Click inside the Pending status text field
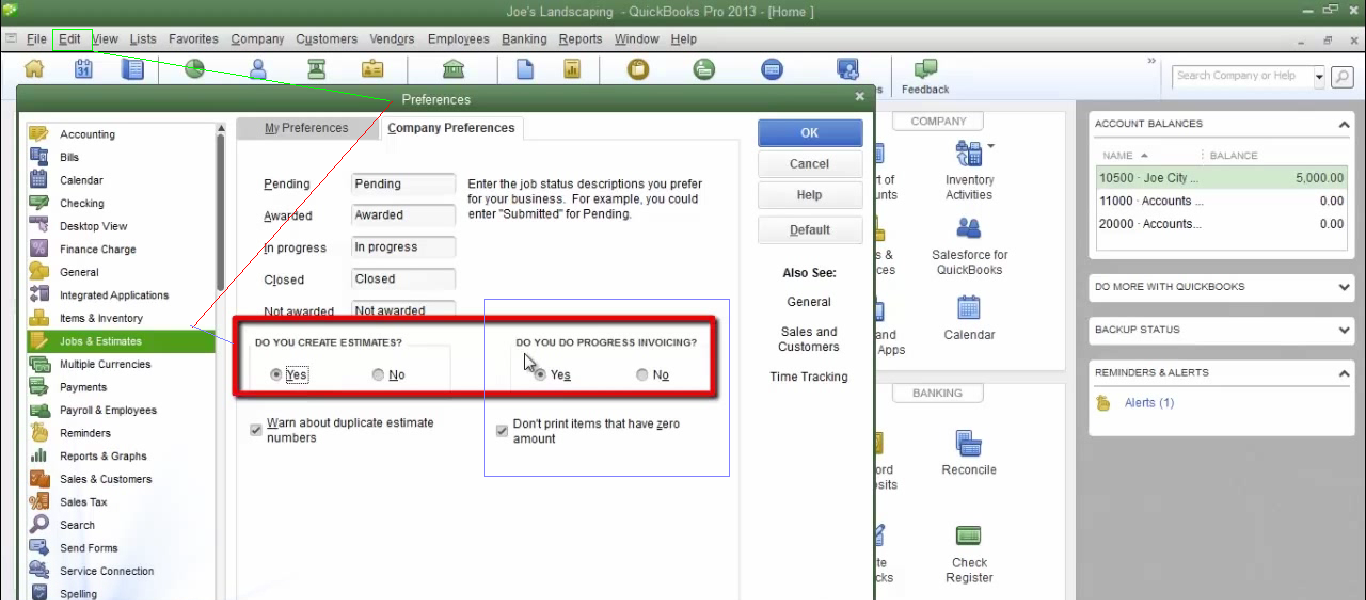1366x600 pixels. point(402,183)
